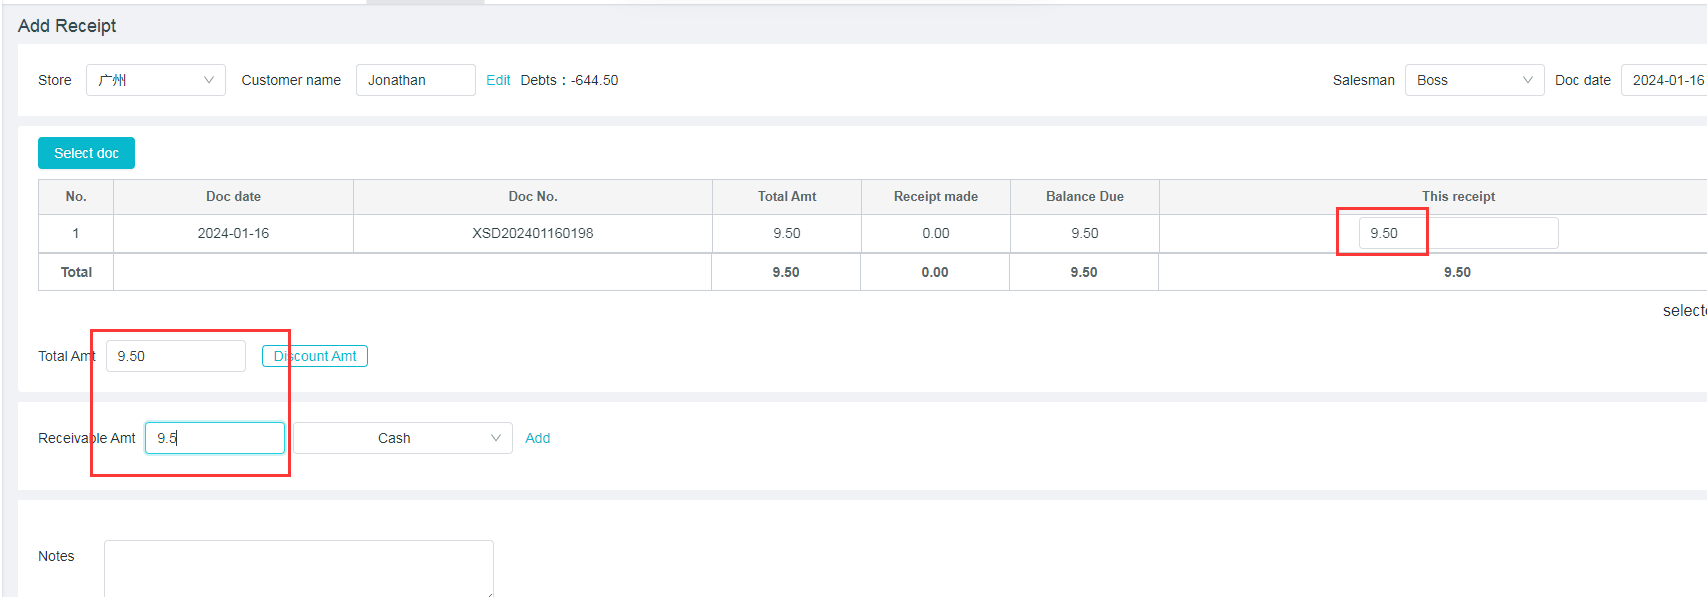1707x597 pixels.
Task: Click the Customer name field containing Jonathan
Action: 415,80
